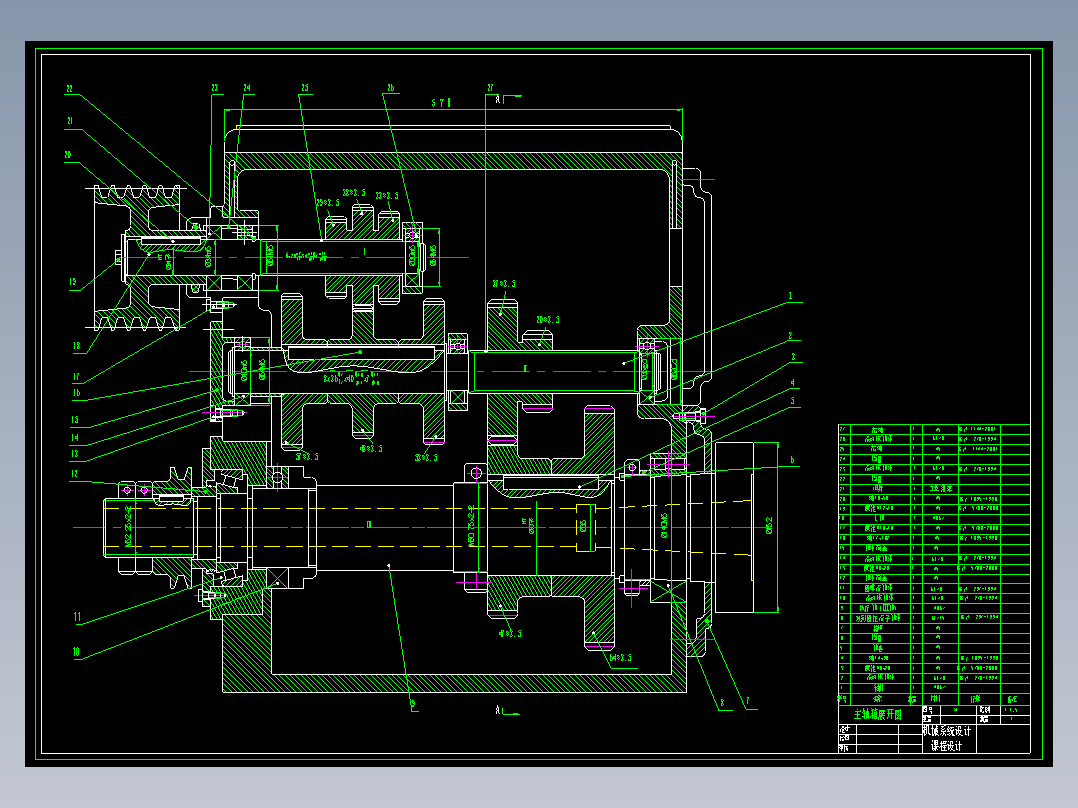1078x808 pixels.
Task: Select part callout number 18
Action: pos(76,346)
